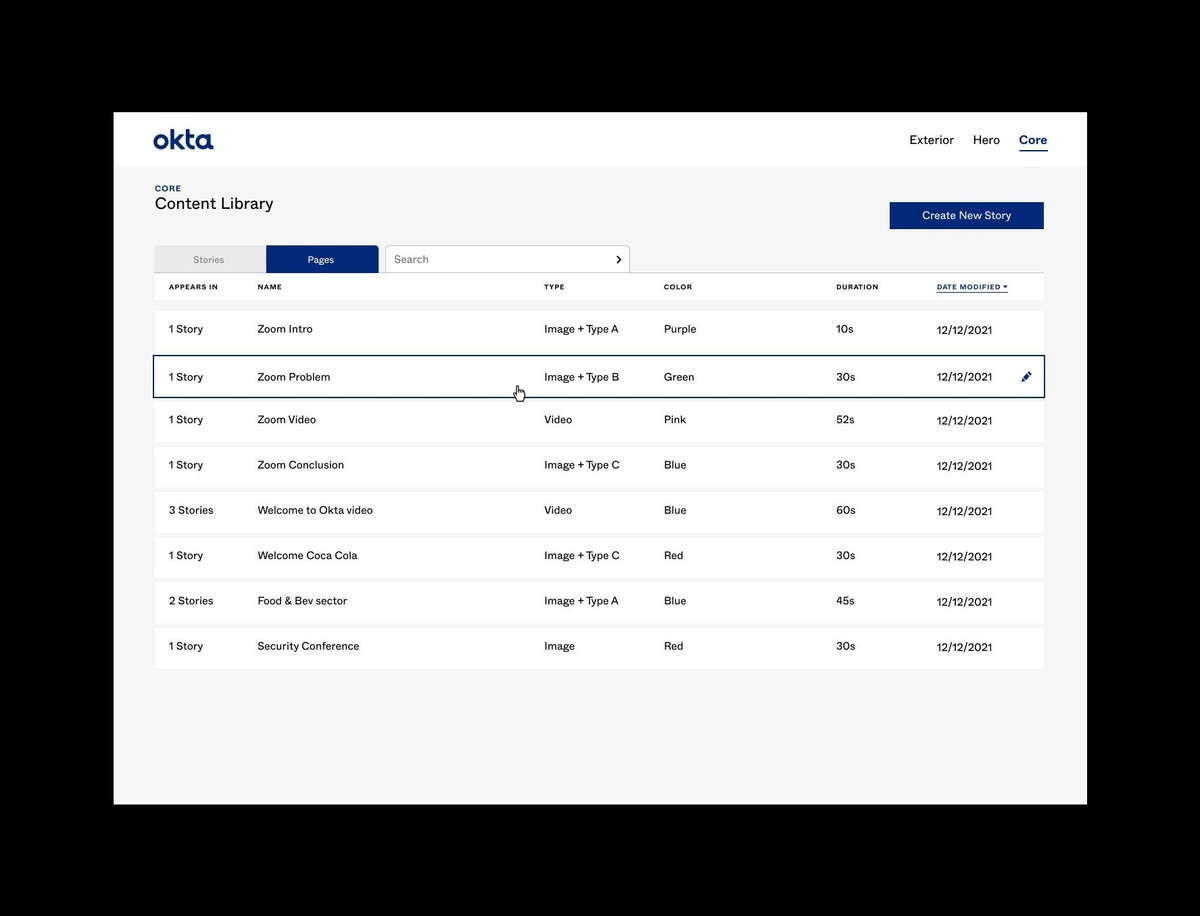Click Image + Type B type cell
1200x916 pixels.
(x=581, y=377)
